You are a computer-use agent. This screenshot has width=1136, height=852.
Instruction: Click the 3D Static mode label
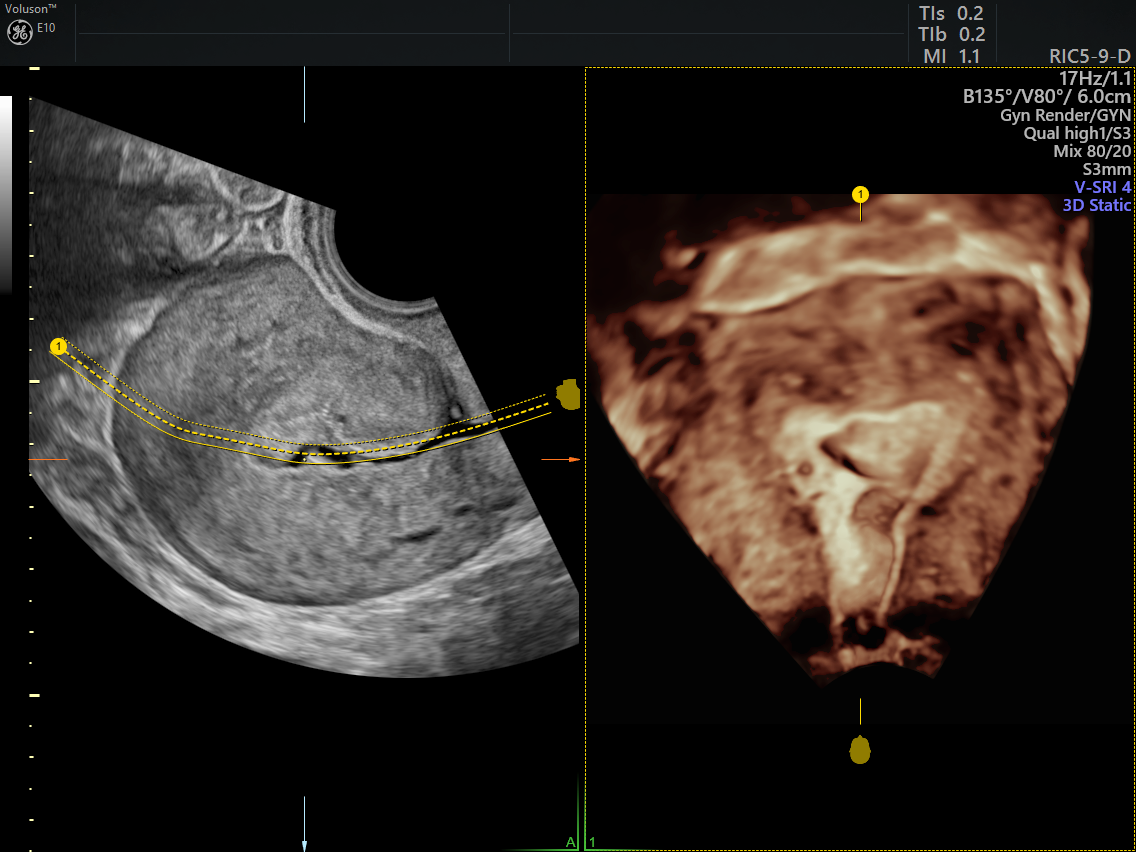point(1096,205)
